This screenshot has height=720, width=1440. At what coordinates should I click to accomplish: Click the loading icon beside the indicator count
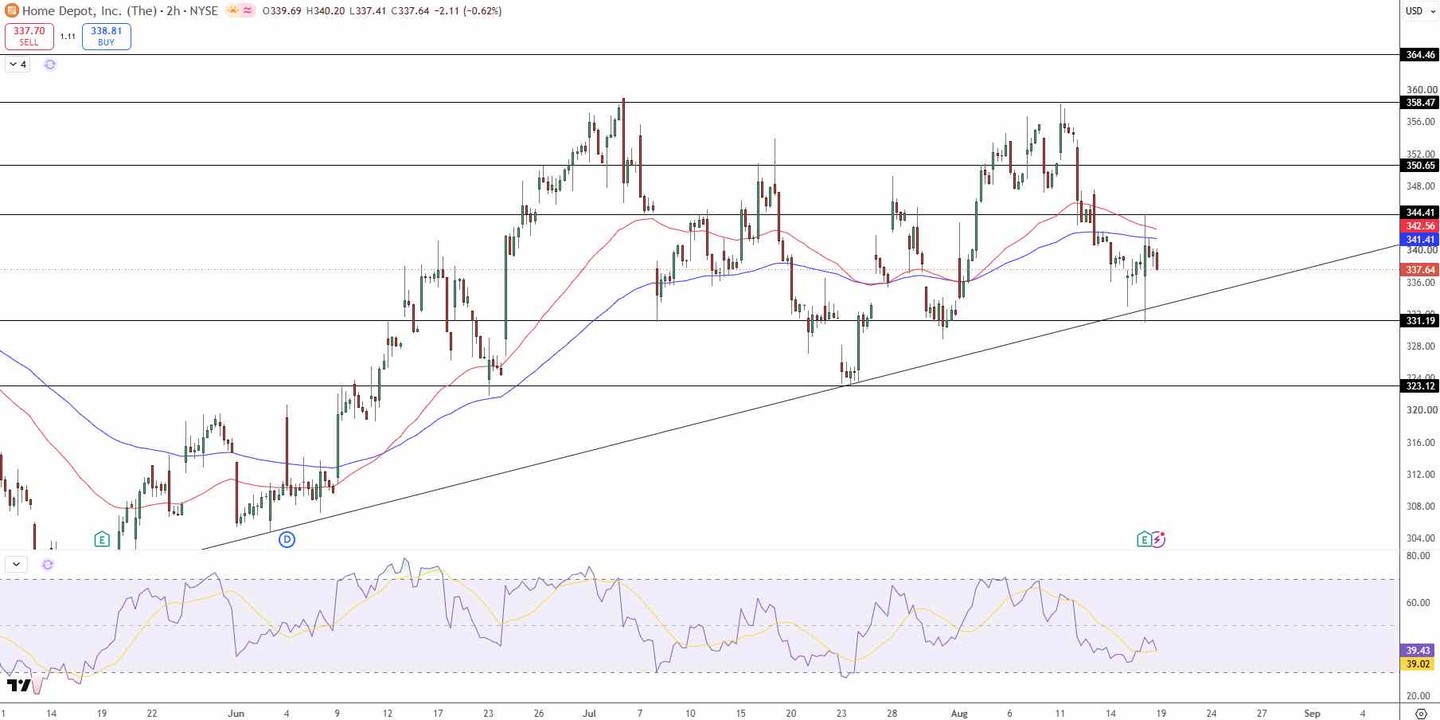50,64
